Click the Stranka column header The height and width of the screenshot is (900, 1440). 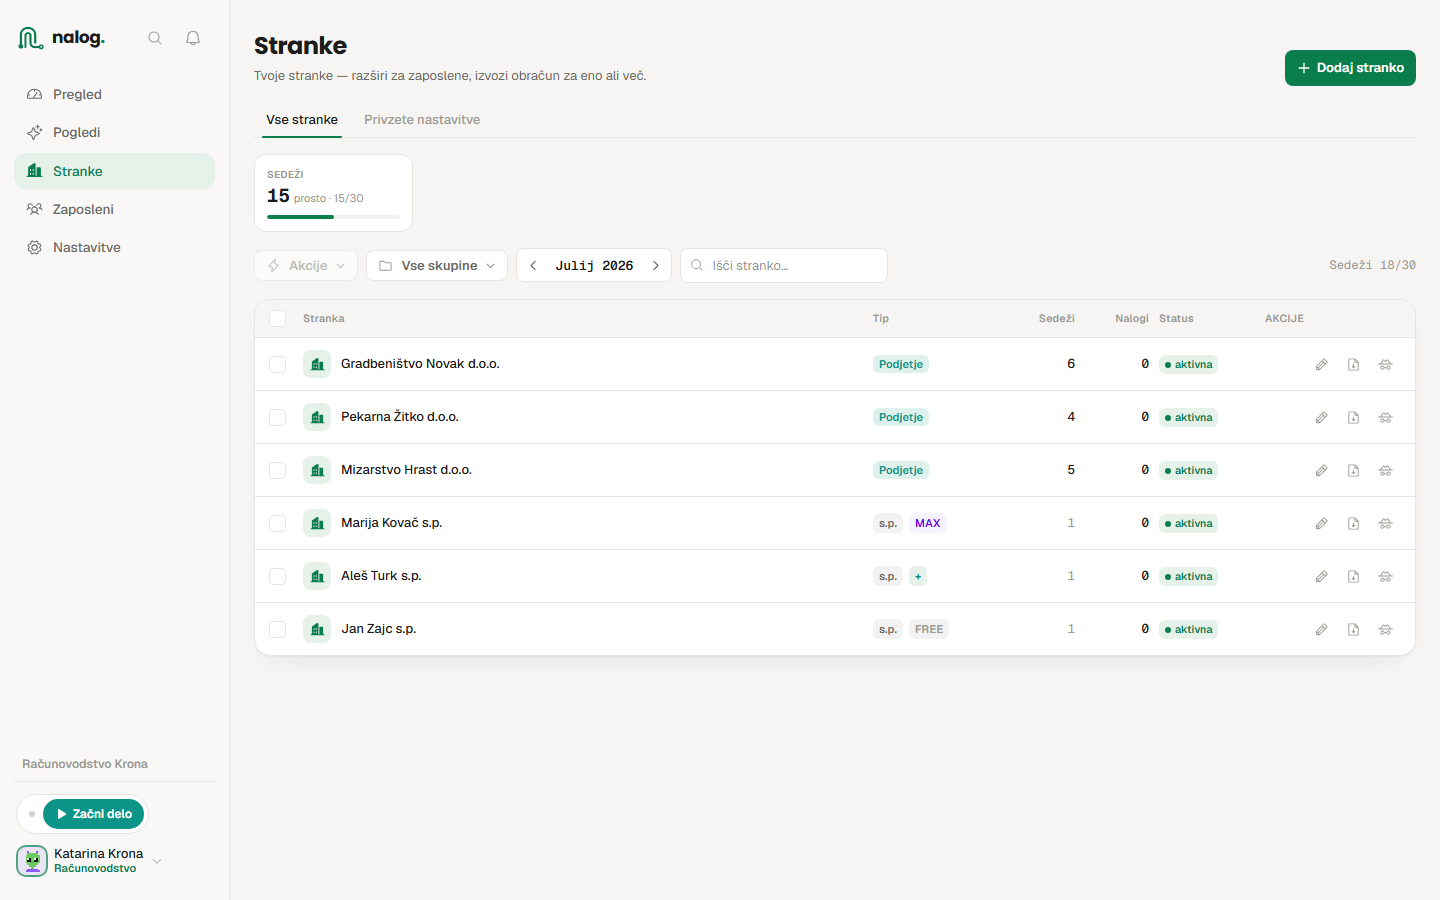[x=324, y=318]
